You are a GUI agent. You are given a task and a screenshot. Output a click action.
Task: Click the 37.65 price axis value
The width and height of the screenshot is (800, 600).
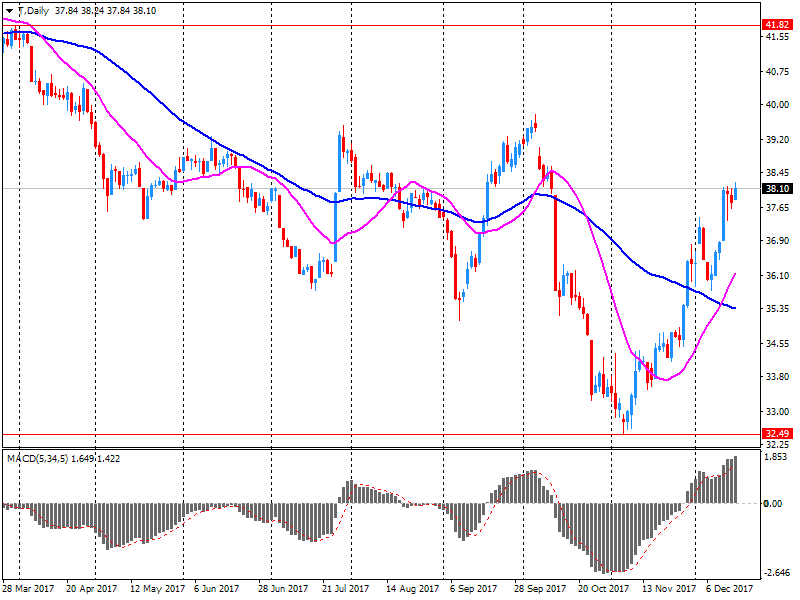point(777,208)
